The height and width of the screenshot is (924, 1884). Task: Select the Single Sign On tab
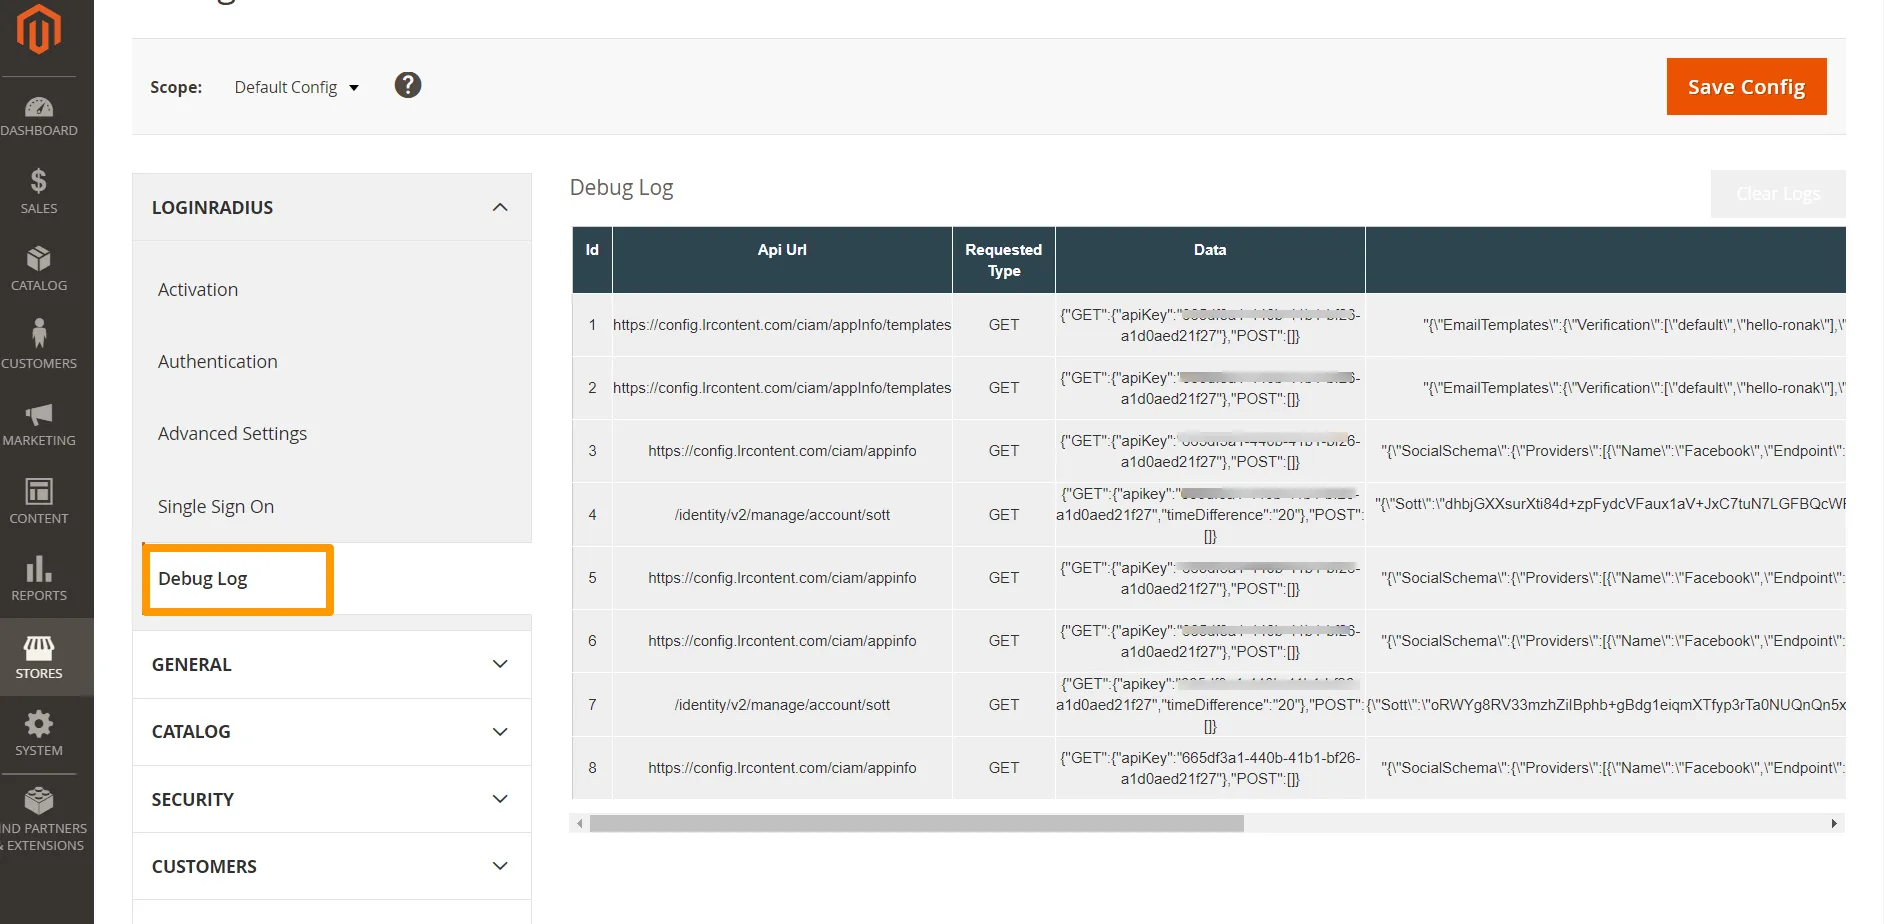tap(216, 507)
